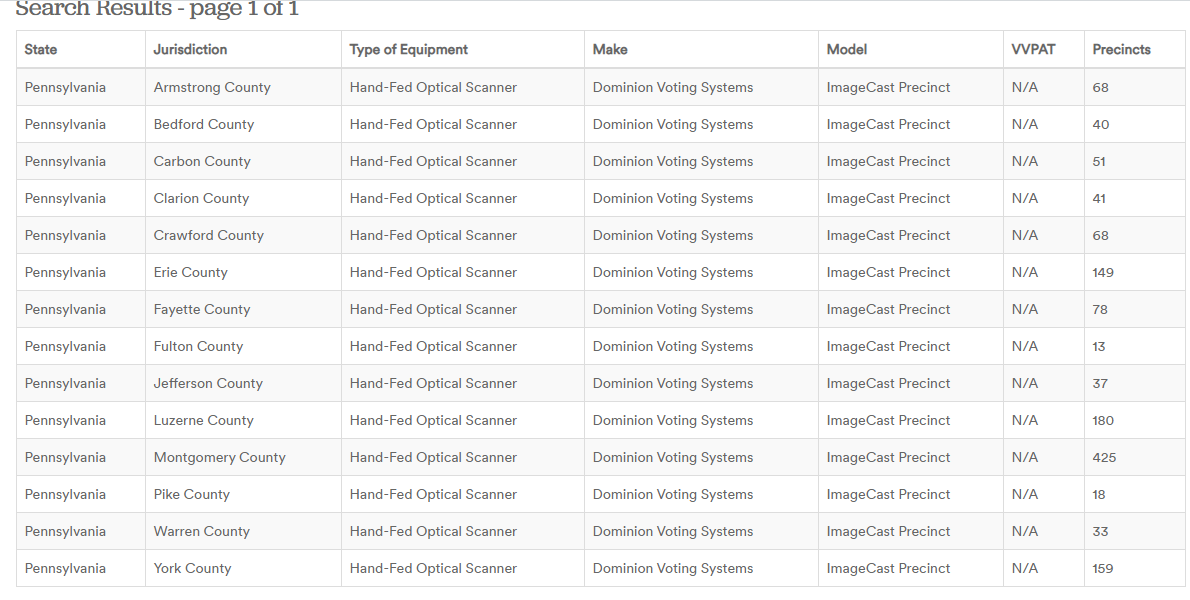Click Hand-Fed Optical Scanner in Pike County row
1190x600 pixels.
433,495
